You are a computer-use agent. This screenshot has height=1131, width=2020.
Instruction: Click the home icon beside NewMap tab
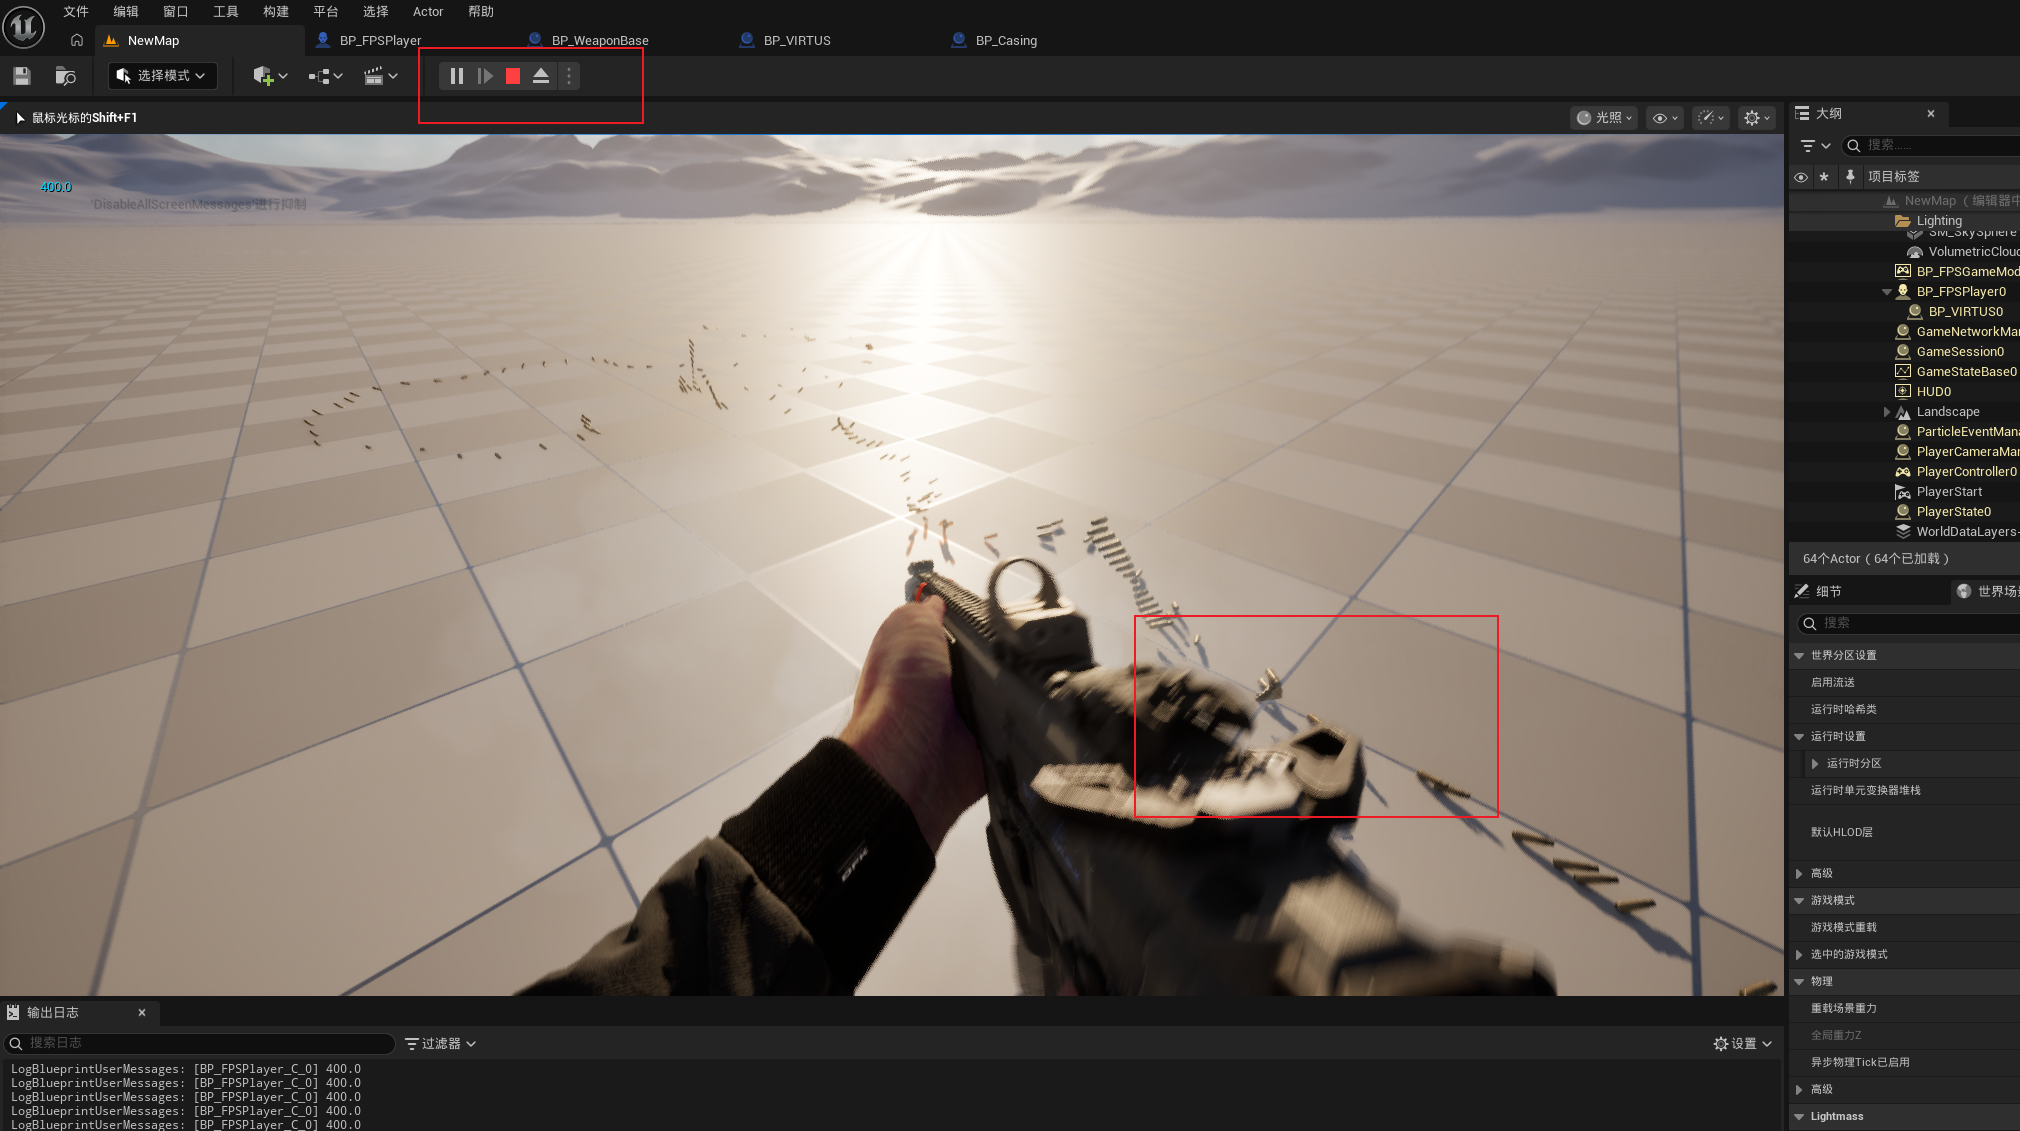tap(77, 41)
